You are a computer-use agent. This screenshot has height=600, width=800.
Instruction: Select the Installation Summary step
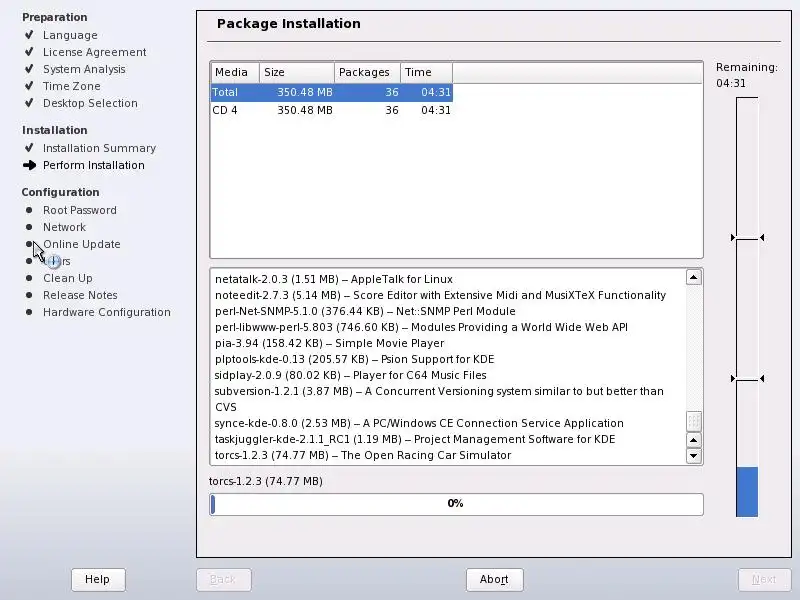click(x=99, y=148)
